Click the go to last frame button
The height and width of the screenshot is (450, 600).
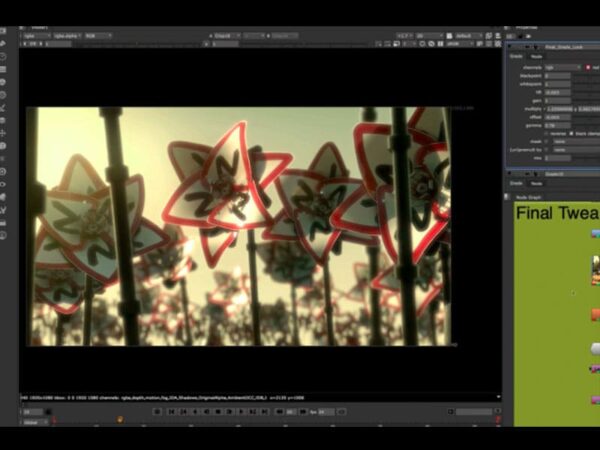264,412
